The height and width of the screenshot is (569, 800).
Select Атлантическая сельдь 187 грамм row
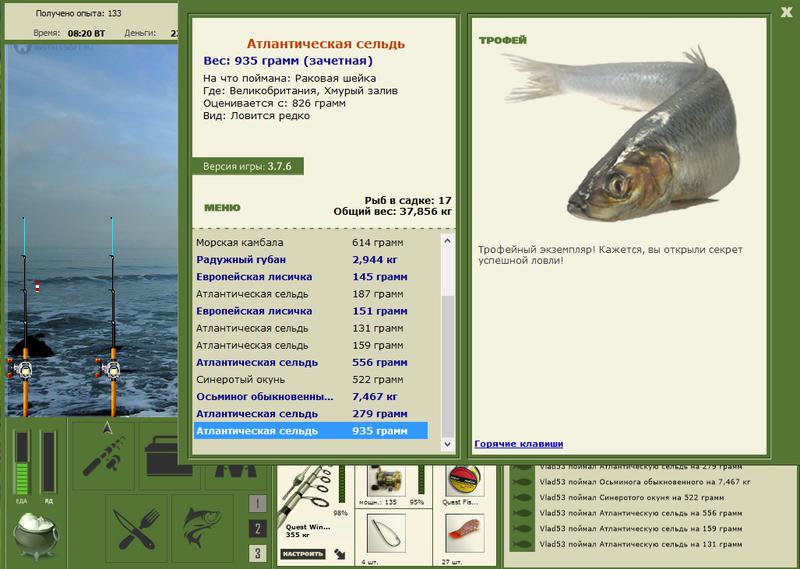(x=311, y=294)
